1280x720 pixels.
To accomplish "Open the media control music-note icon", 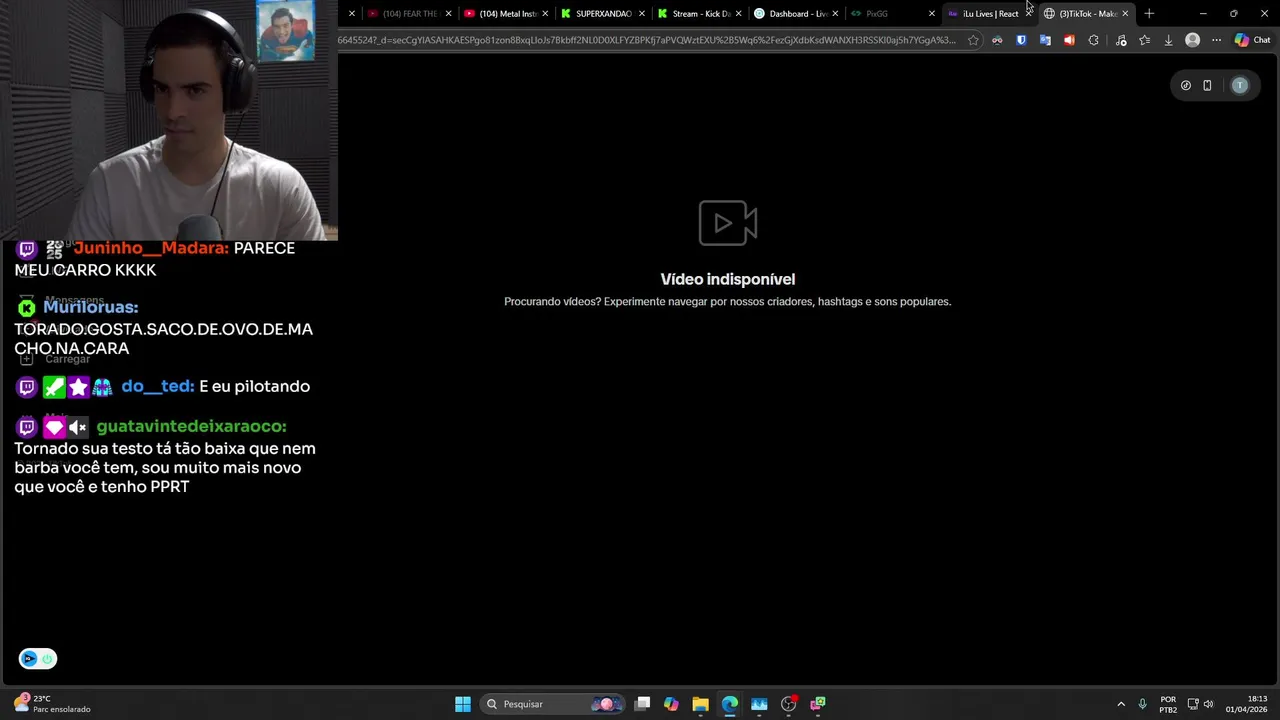I will tap(1121, 40).
